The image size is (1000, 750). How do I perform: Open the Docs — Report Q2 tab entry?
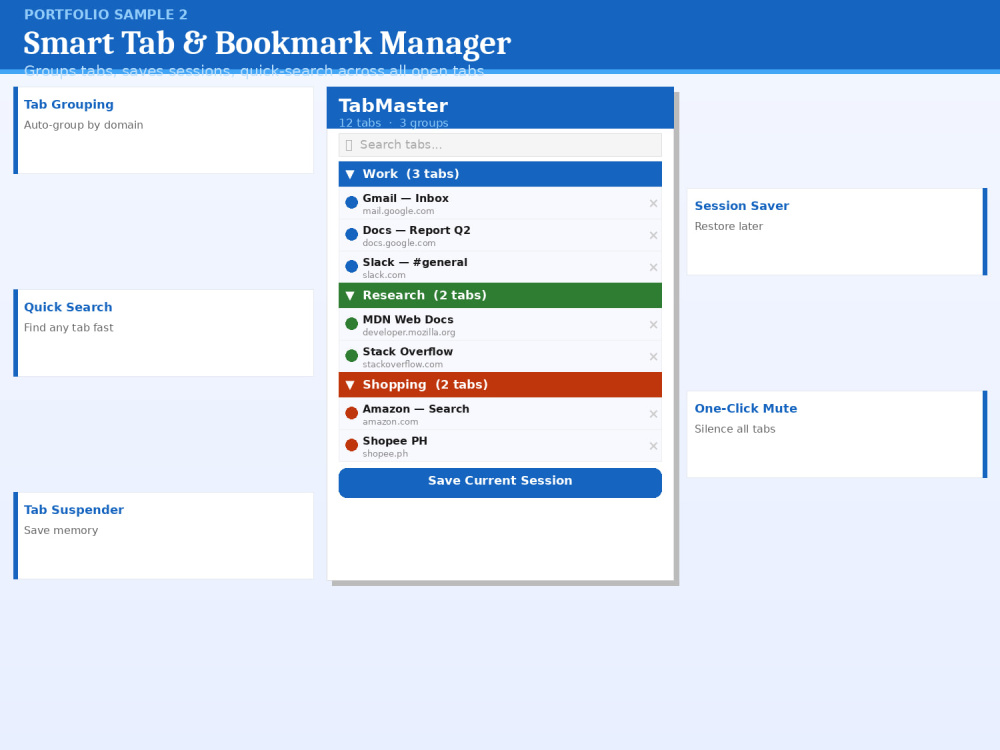coord(500,235)
